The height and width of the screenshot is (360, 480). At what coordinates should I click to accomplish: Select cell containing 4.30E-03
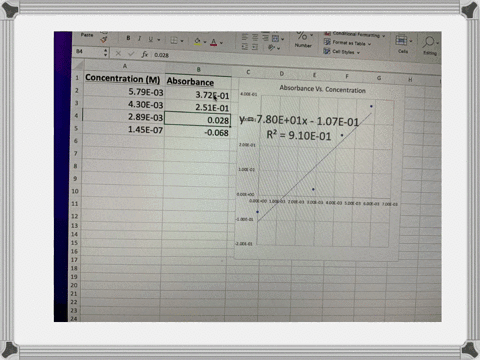(123, 104)
